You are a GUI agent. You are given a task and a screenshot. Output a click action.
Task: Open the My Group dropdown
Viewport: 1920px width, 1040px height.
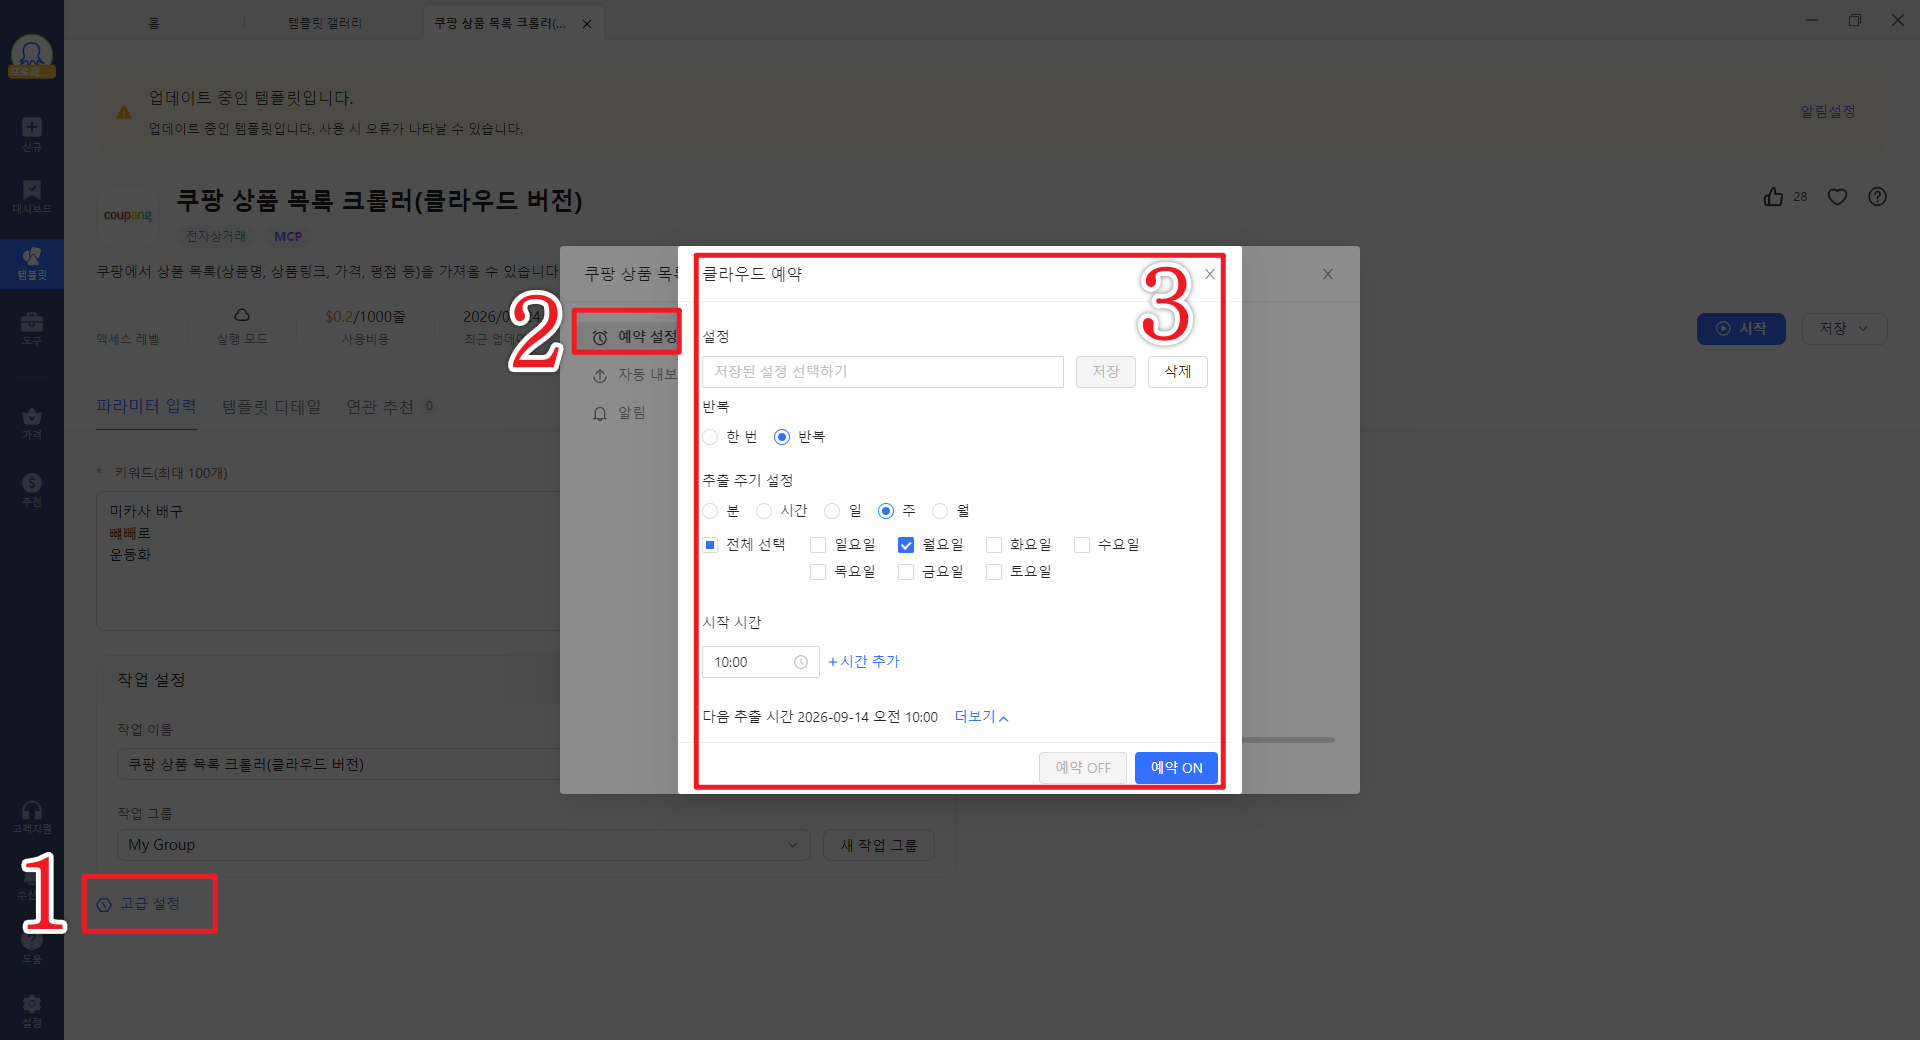[464, 845]
